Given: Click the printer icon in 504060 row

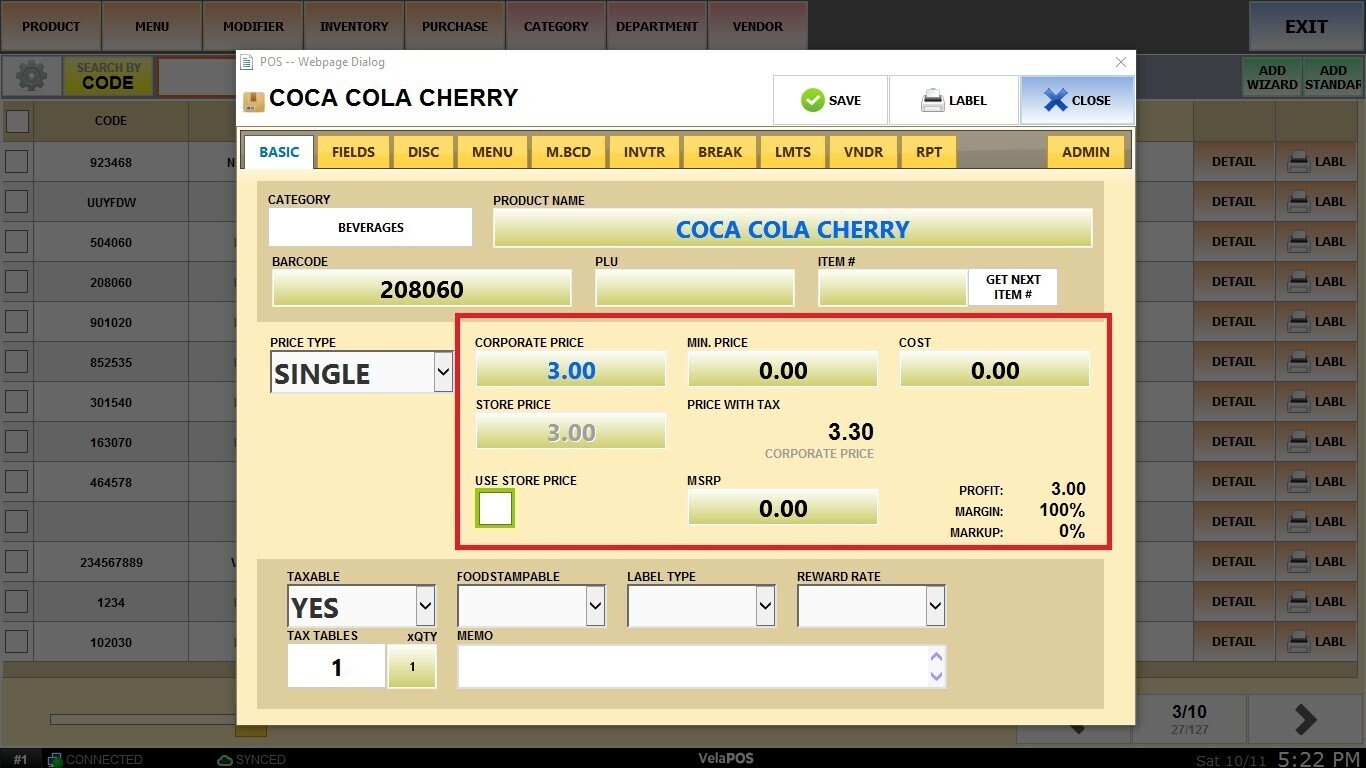Looking at the screenshot, I should click(x=1298, y=242).
